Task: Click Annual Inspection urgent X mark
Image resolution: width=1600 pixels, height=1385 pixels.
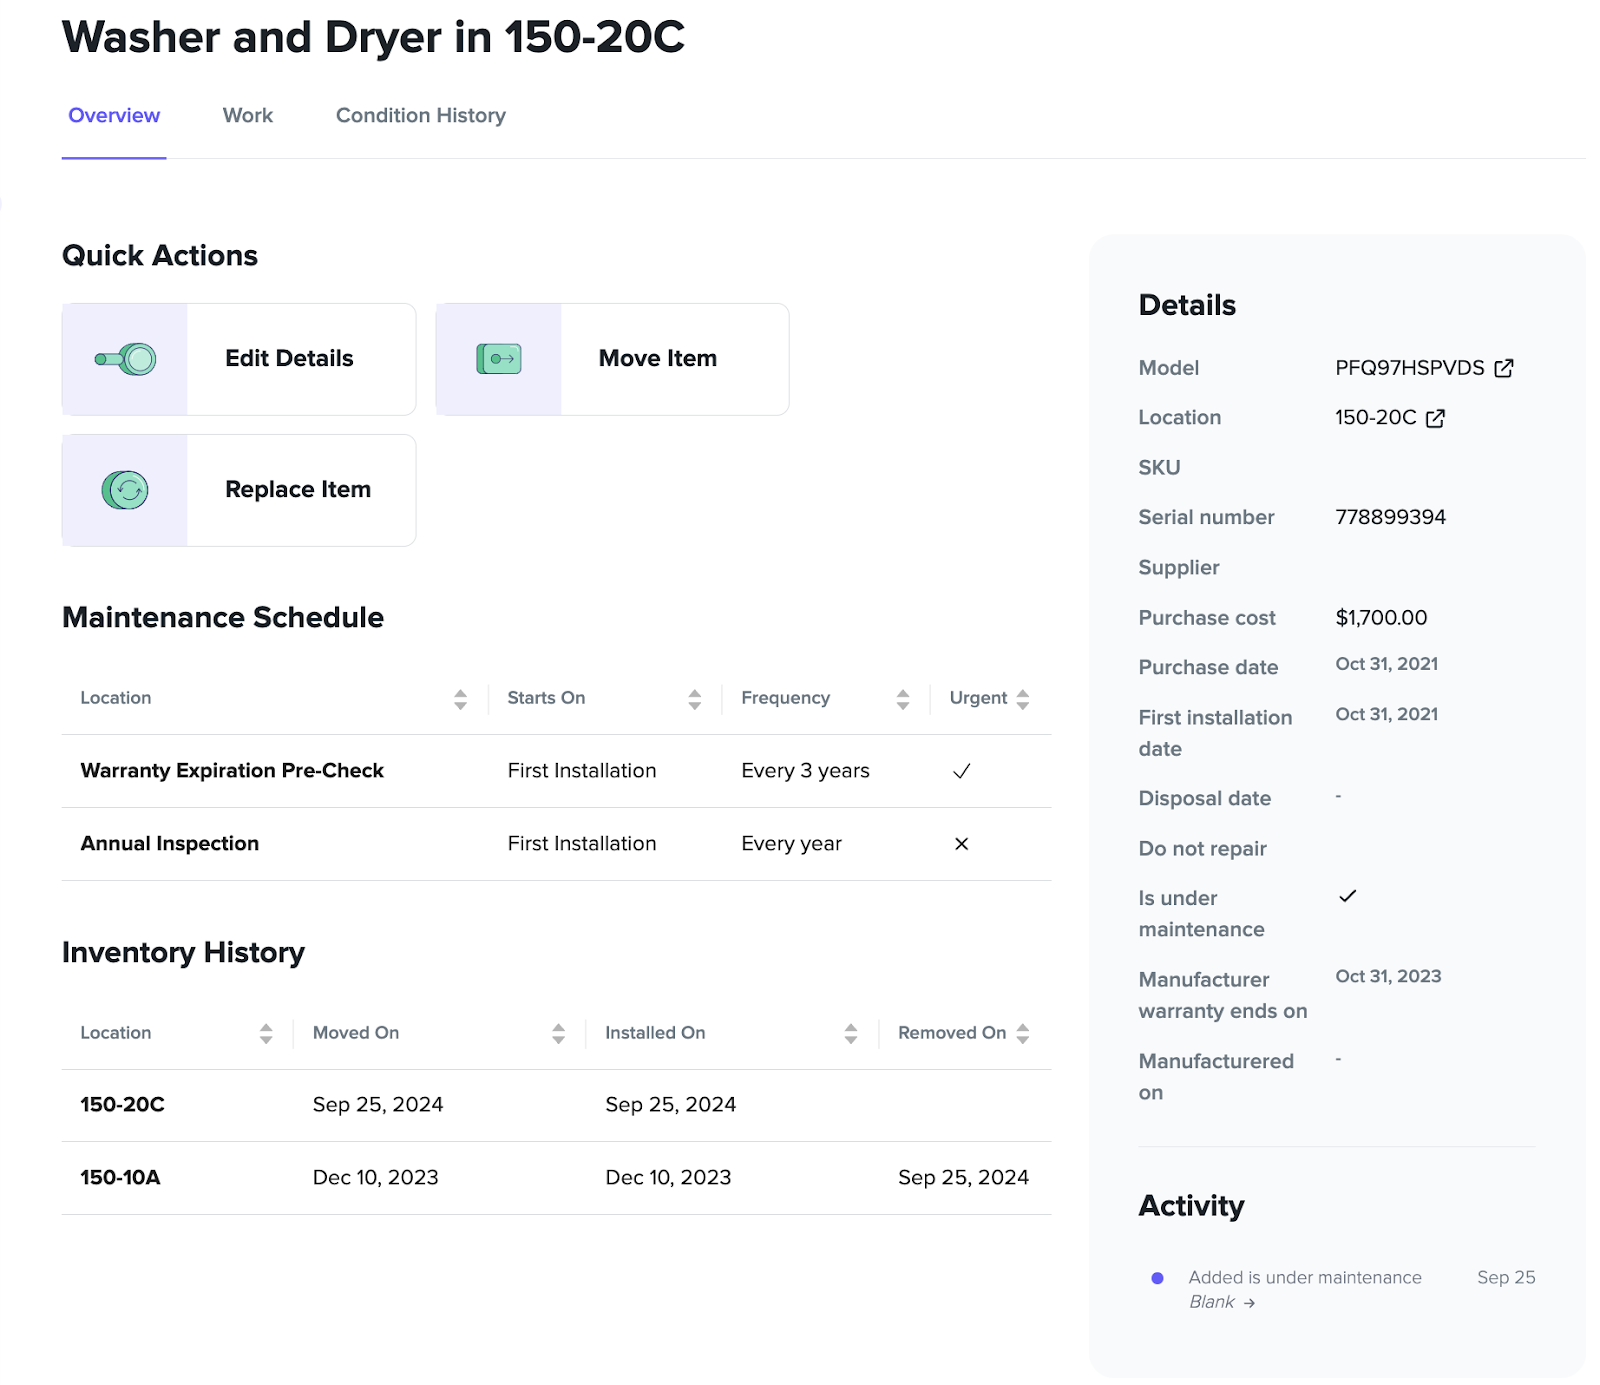Action: click(x=961, y=844)
